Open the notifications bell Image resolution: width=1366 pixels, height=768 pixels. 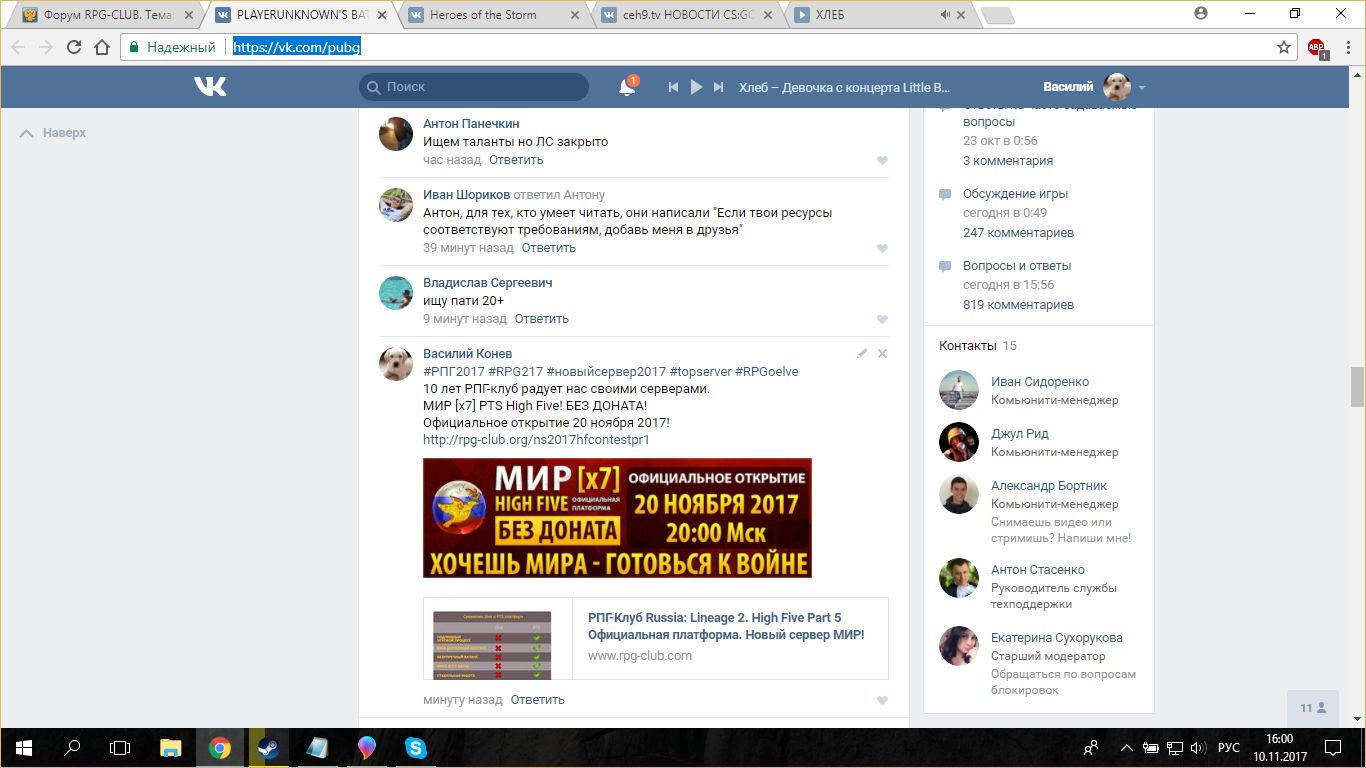pyautogui.click(x=627, y=88)
